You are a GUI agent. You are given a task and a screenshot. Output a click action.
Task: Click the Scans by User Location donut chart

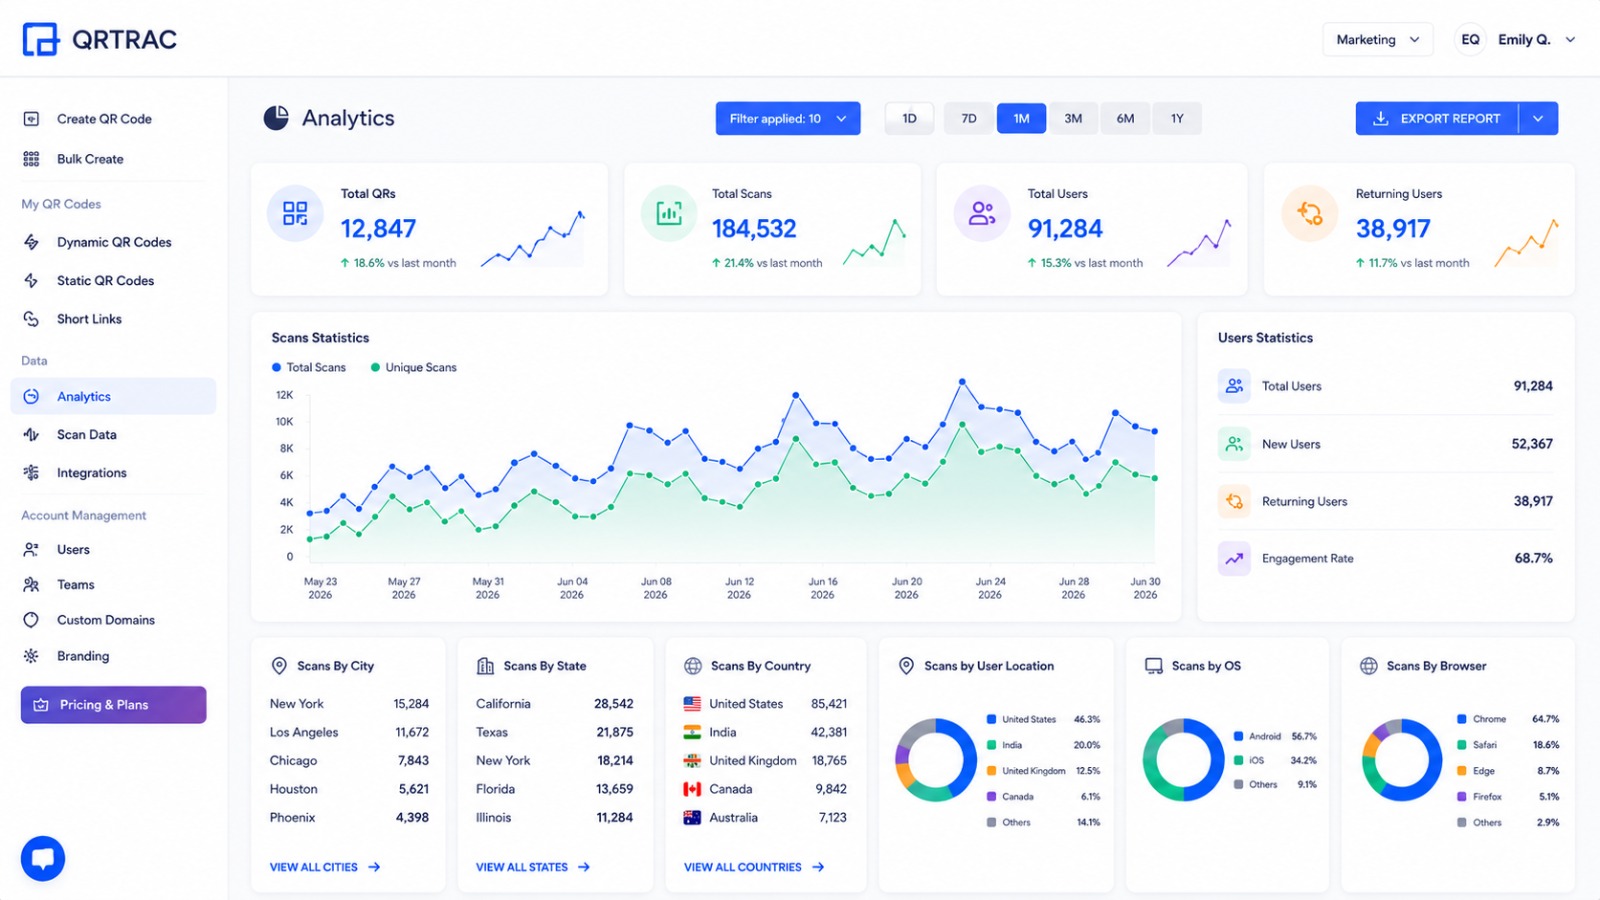click(x=936, y=760)
